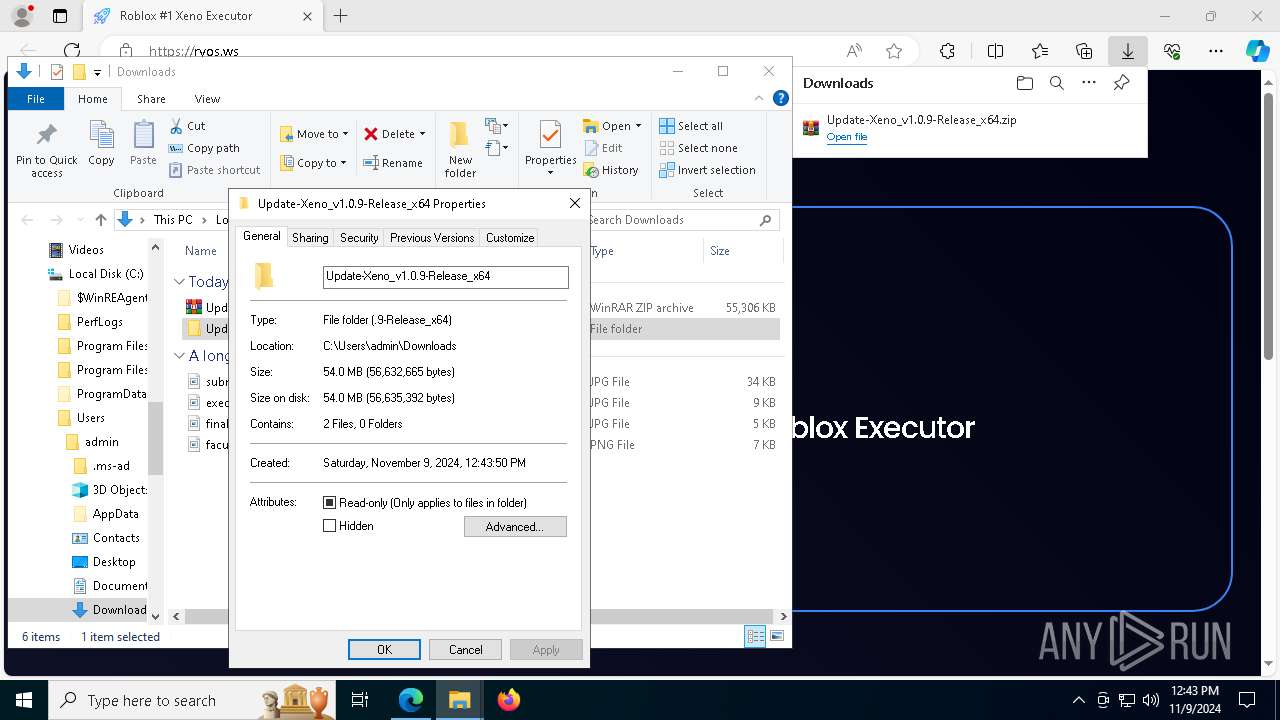The image size is (1280, 720).
Task: Click the Up one level arrow
Action: [x=101, y=220]
